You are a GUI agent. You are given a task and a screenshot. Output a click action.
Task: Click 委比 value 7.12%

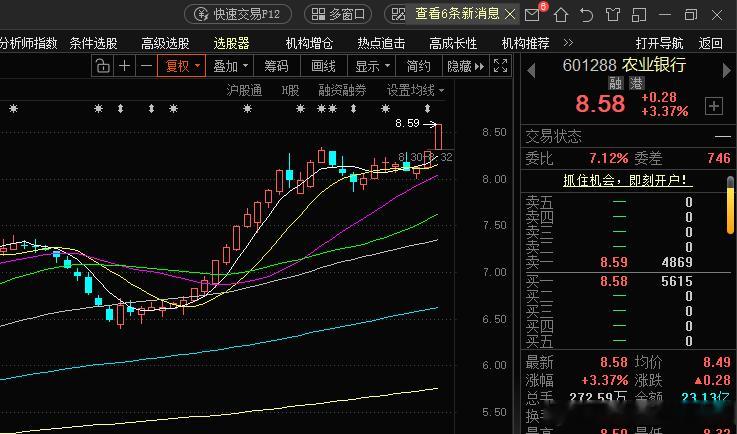609,158
